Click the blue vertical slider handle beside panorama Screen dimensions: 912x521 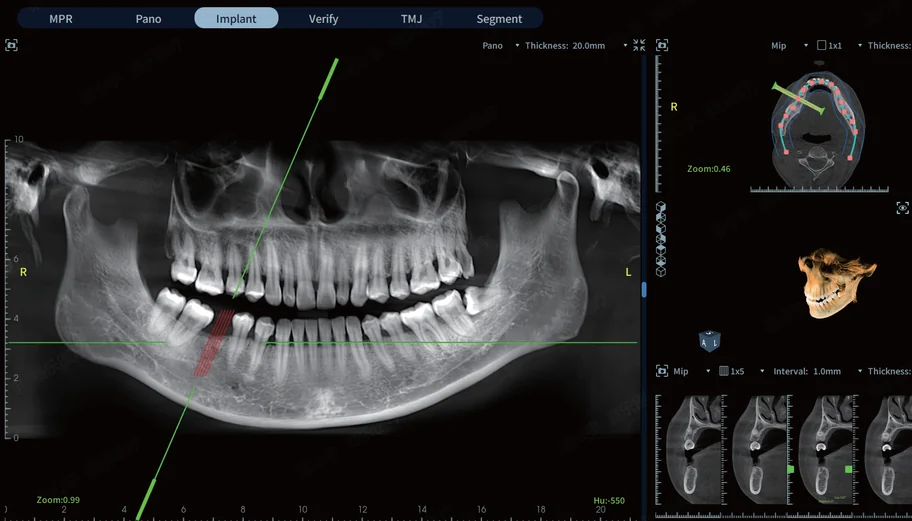click(644, 290)
